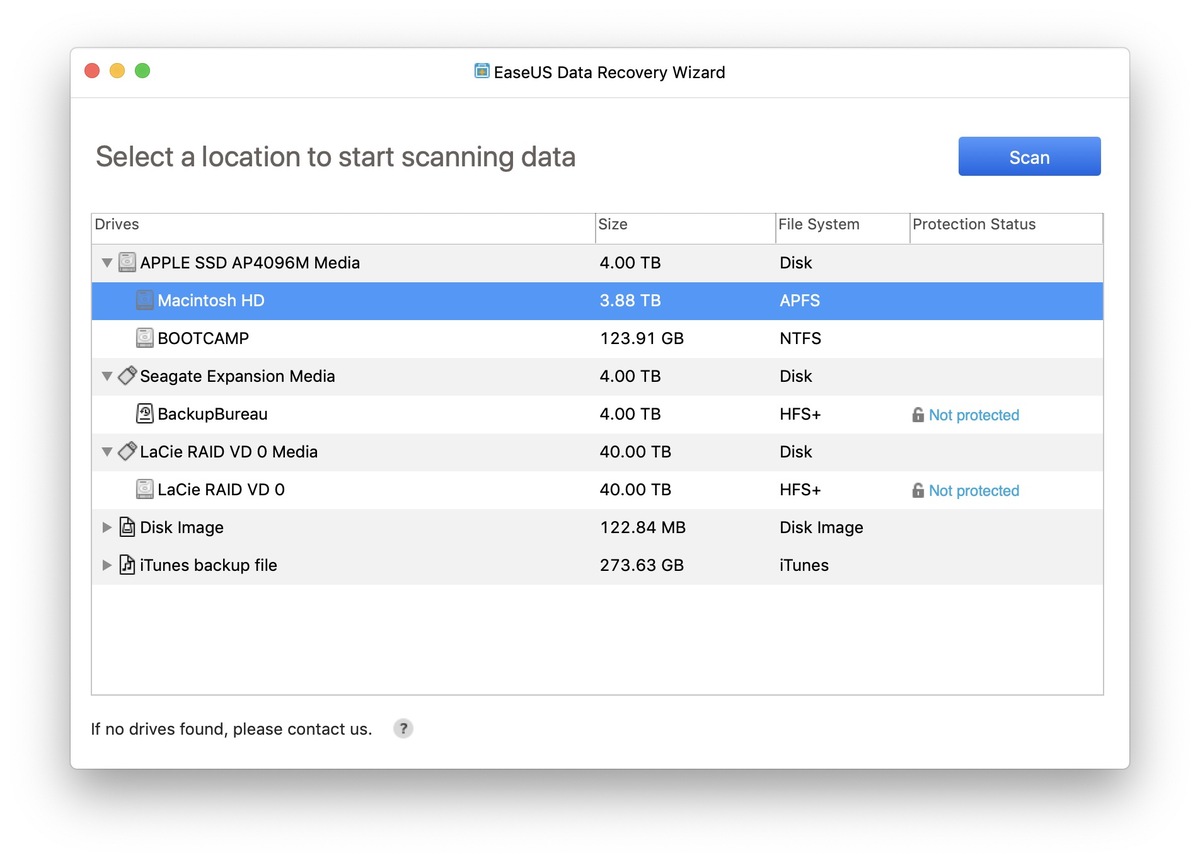Screen dimensions: 1200x862
Task: Click the Seagate Expansion Media drive icon
Action: pos(127,376)
